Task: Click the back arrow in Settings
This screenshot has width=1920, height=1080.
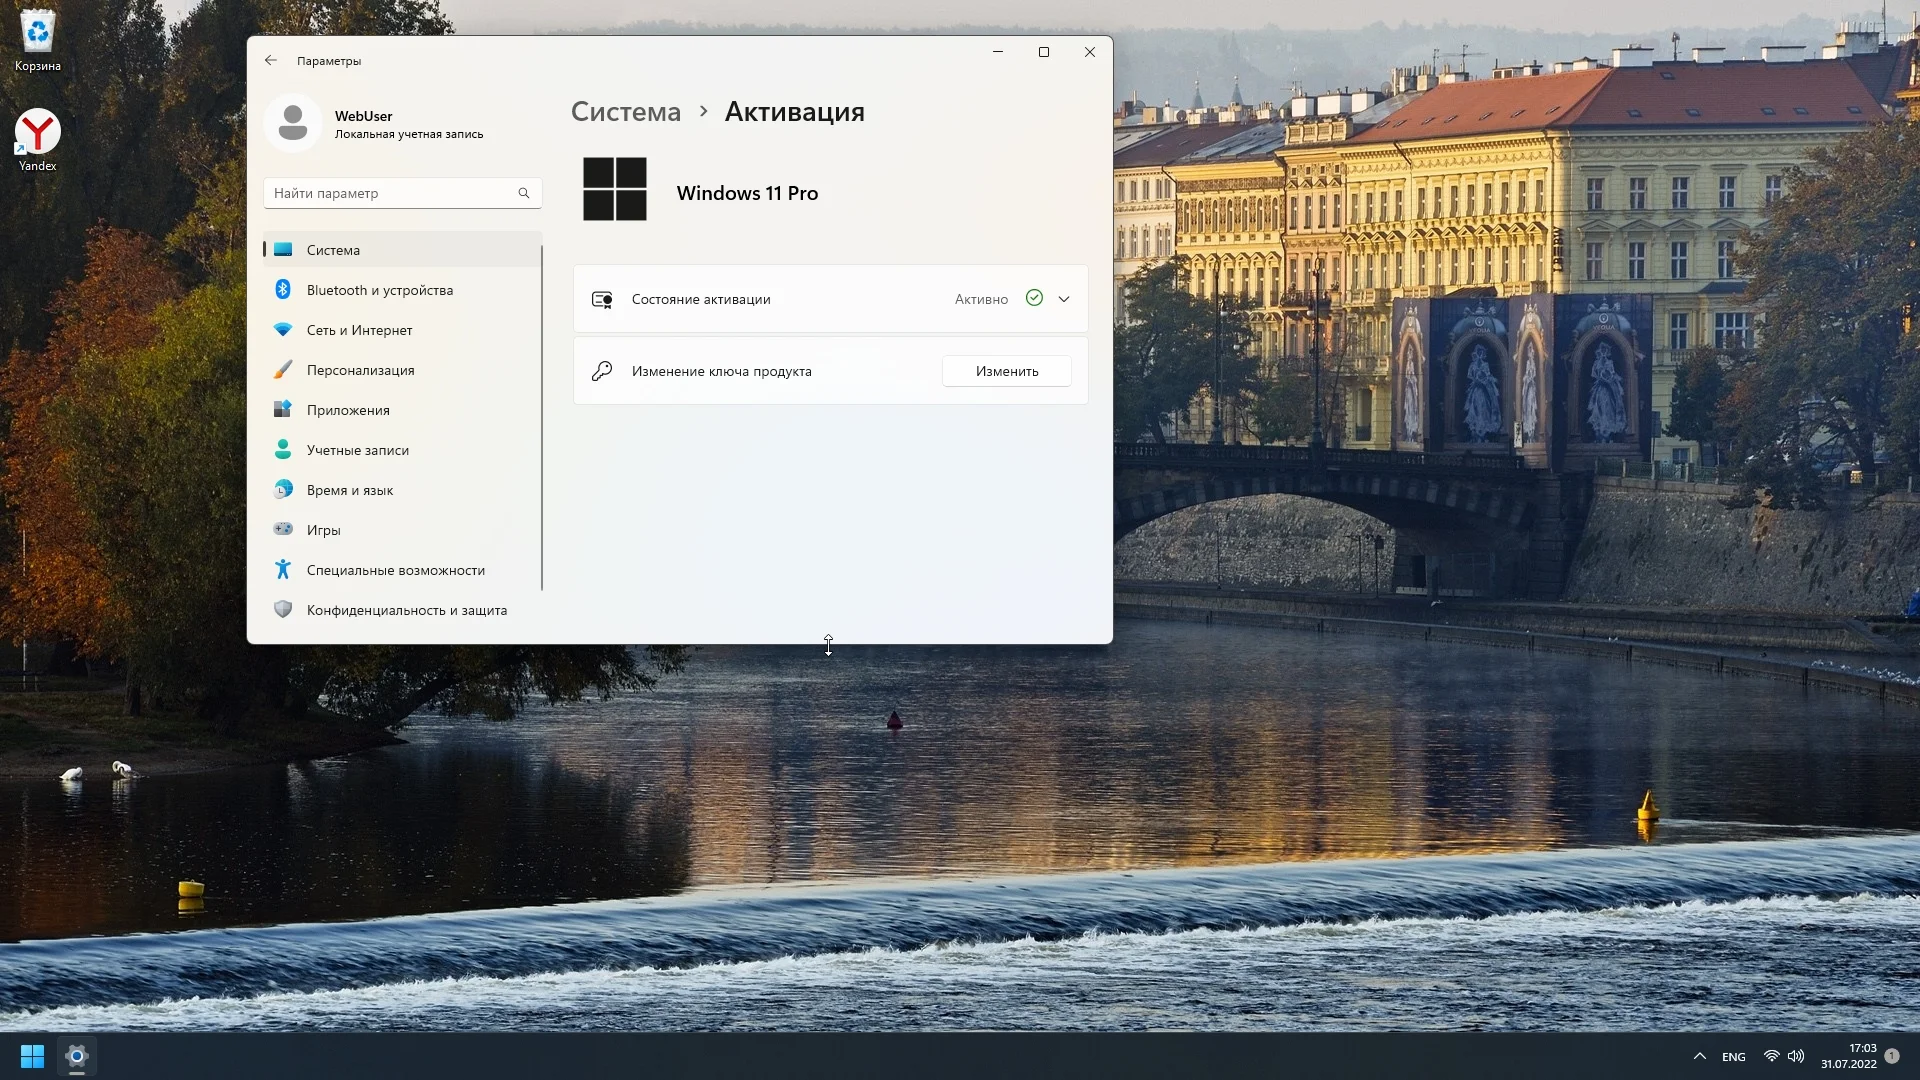Action: point(271,60)
